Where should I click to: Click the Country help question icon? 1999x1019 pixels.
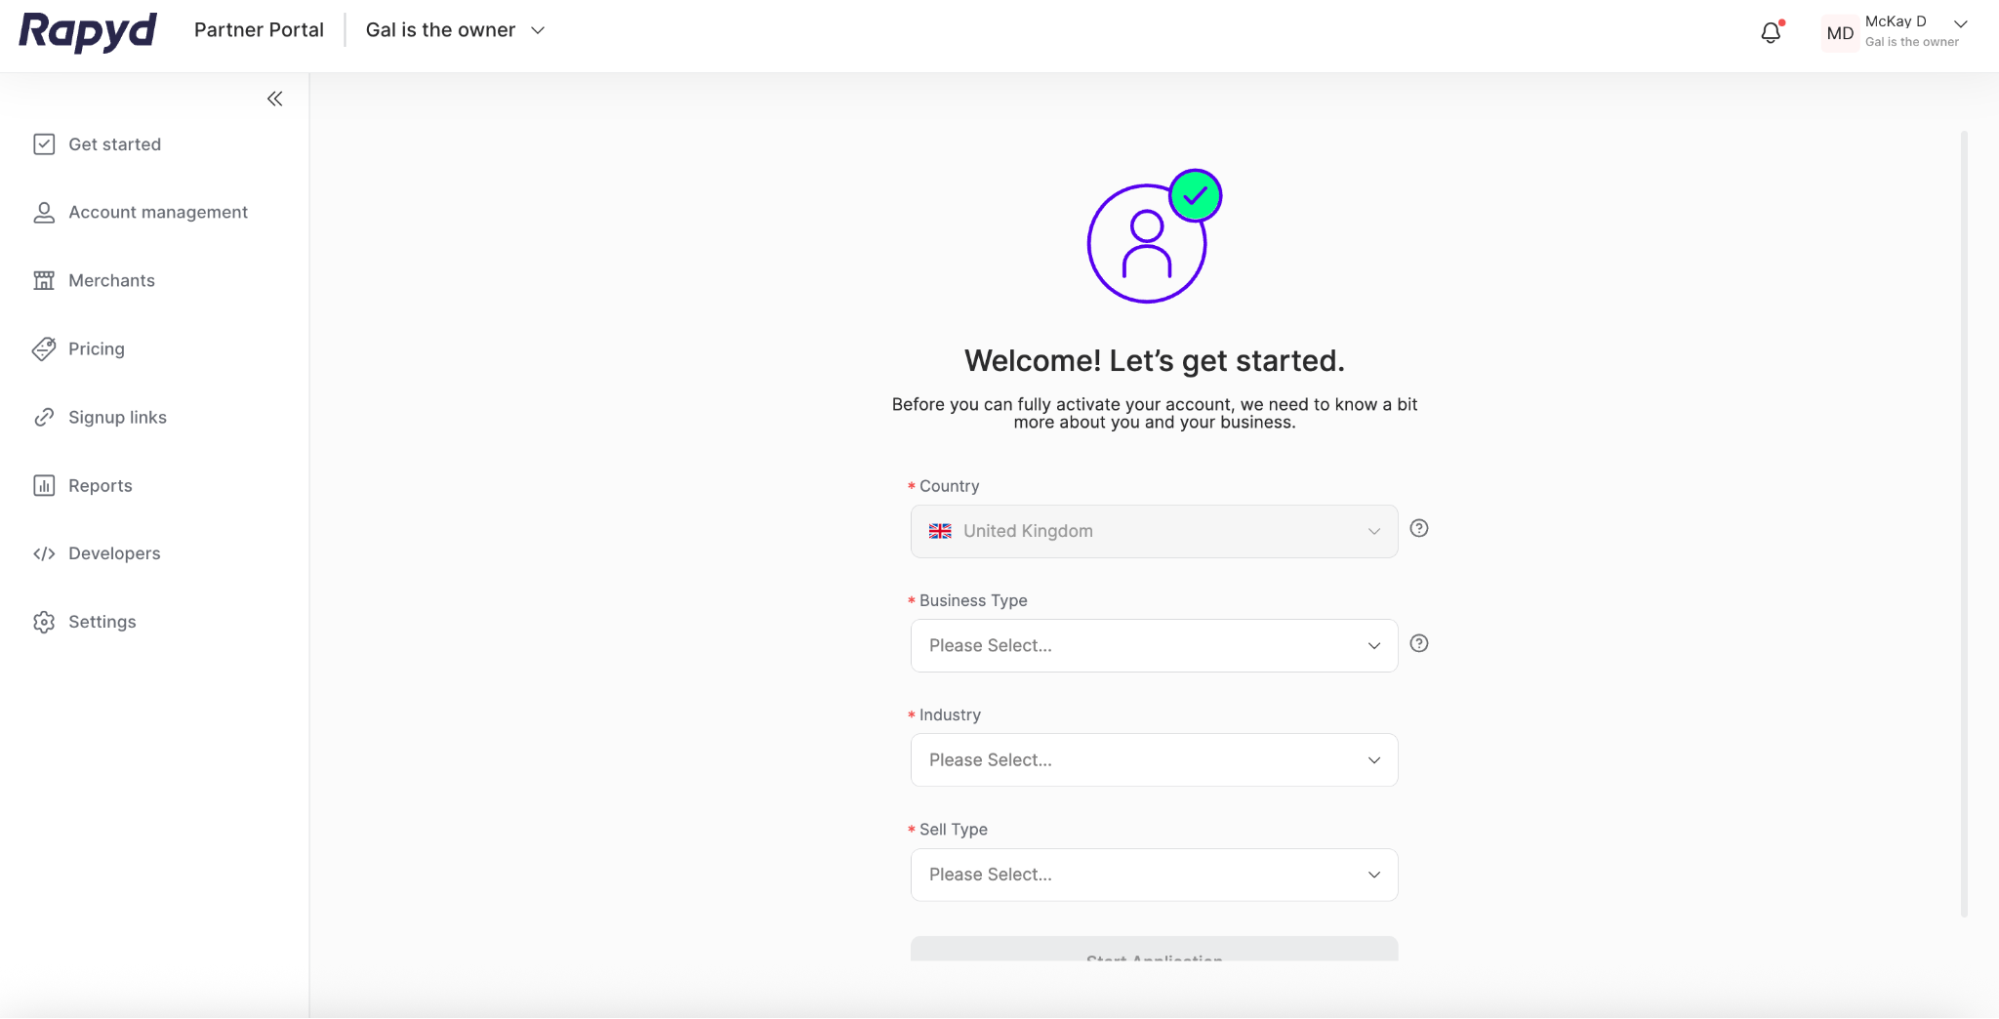click(1418, 529)
